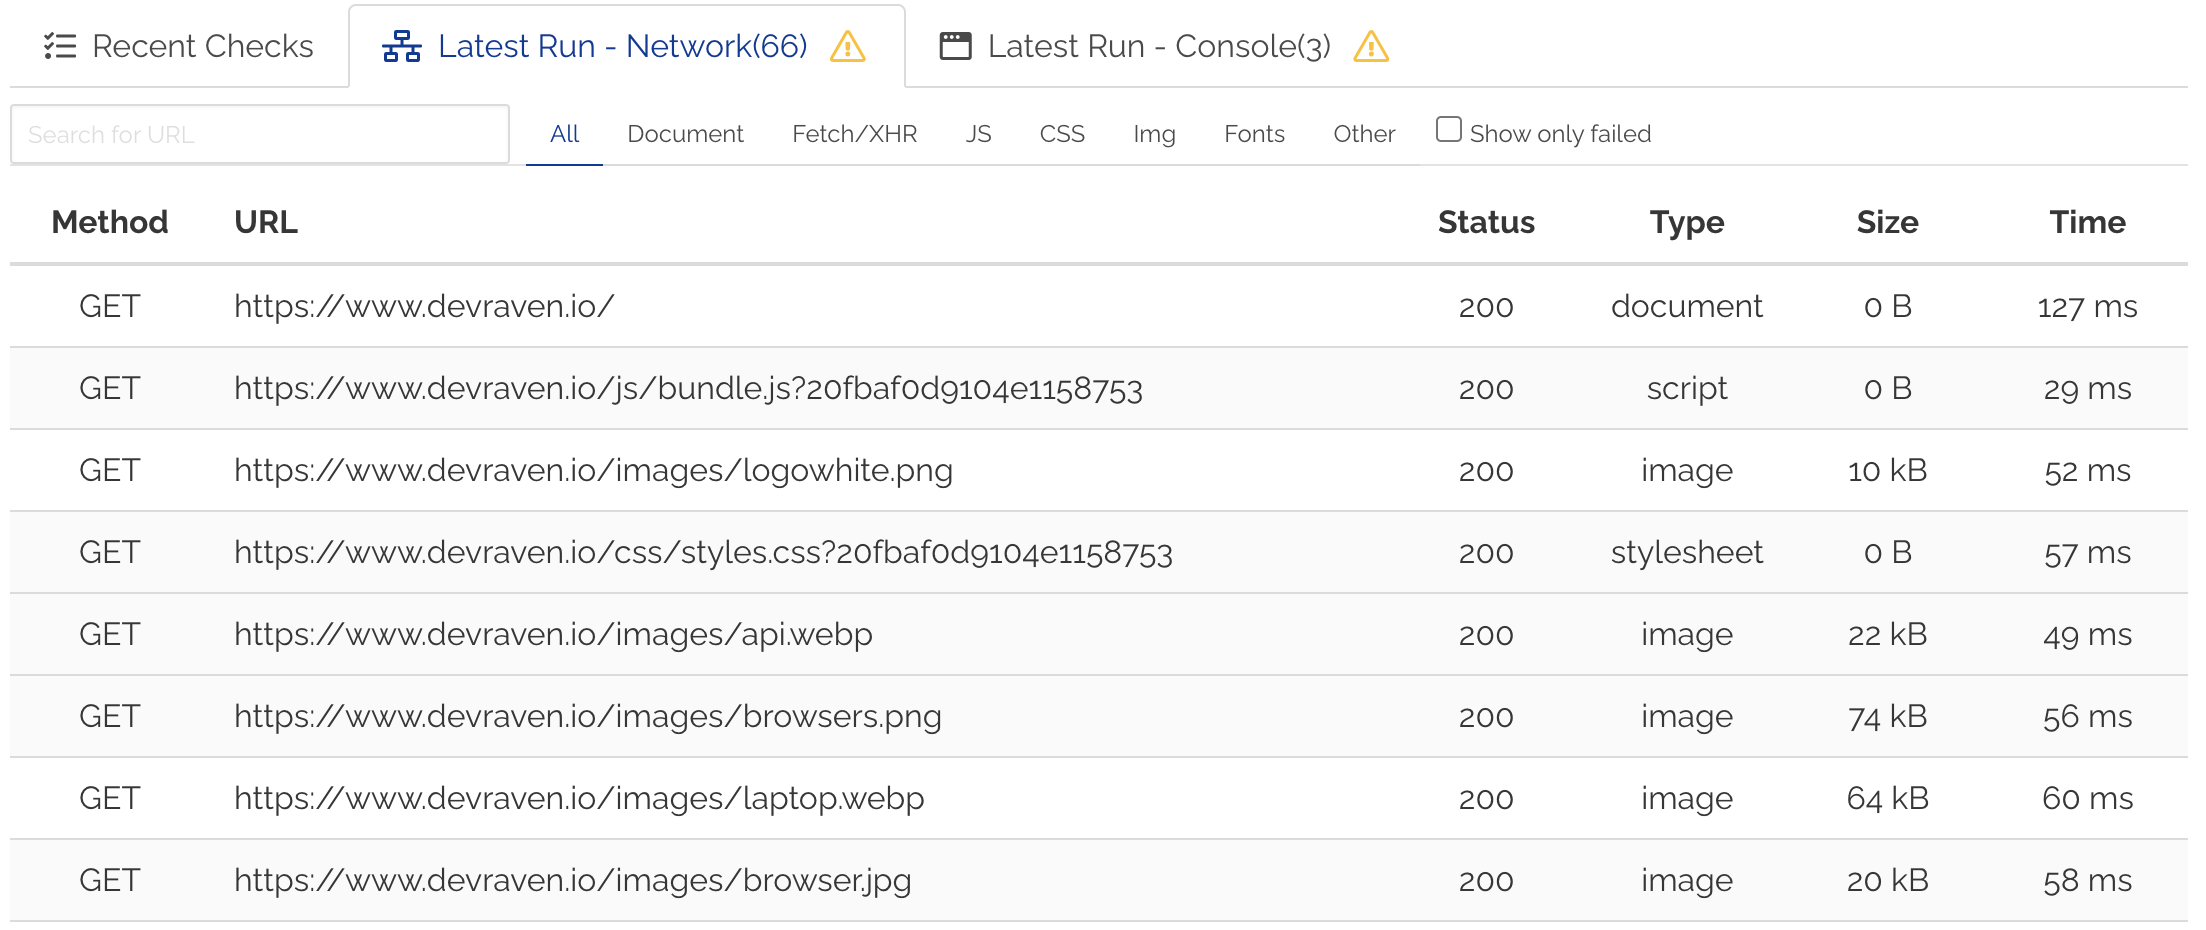The width and height of the screenshot is (2206, 930).
Task: Click the calendar icon on the Console tab
Action: coord(956,45)
